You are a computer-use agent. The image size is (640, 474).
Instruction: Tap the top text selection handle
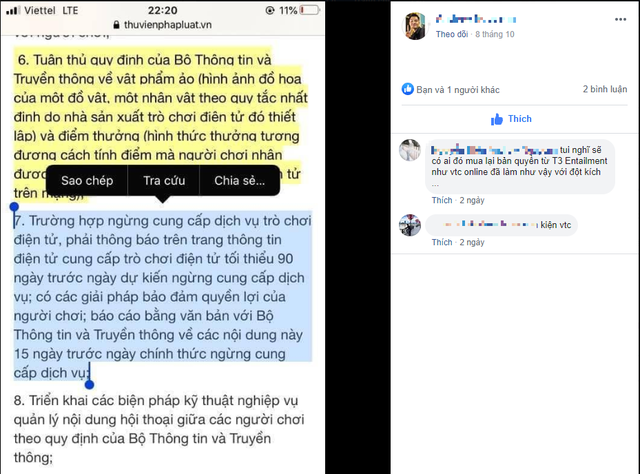[x=14, y=207]
